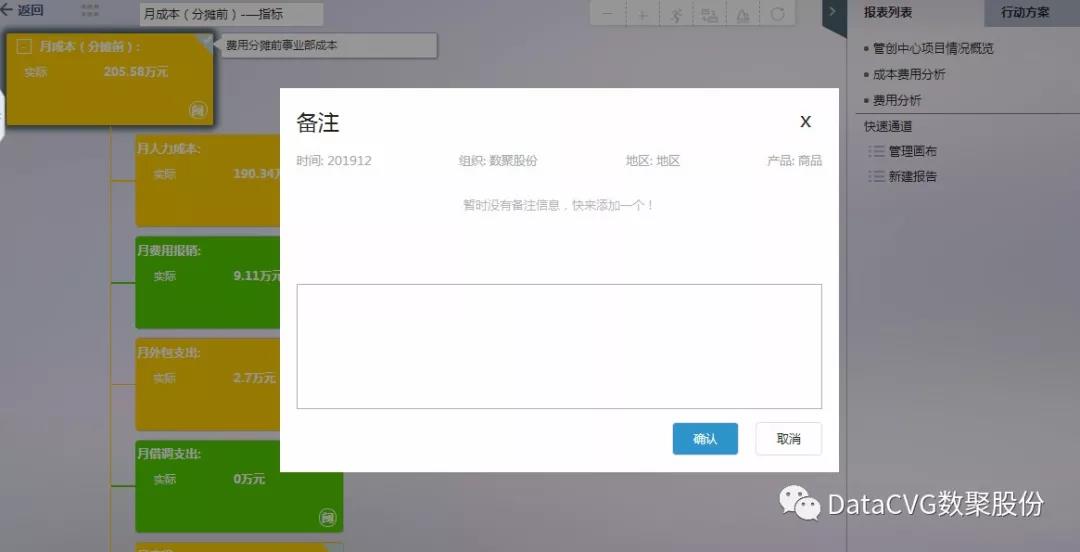Click into the remark text area

559,346
